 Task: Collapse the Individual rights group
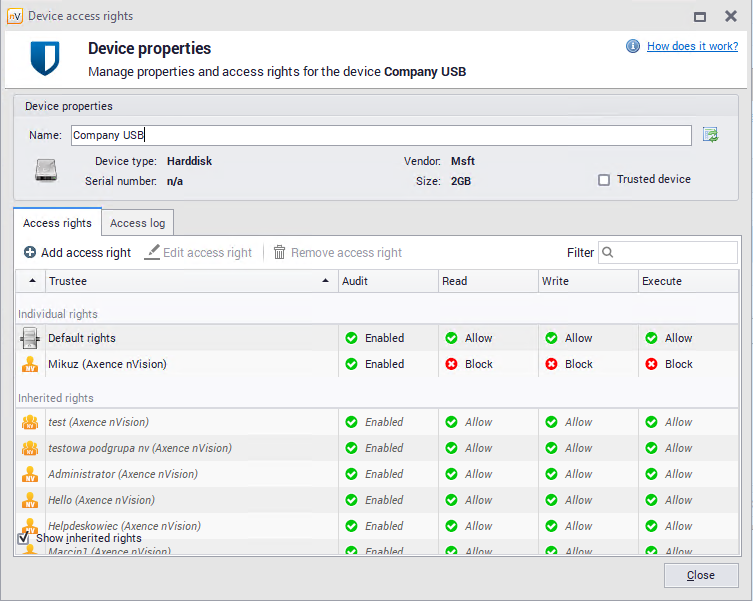[x=58, y=314]
